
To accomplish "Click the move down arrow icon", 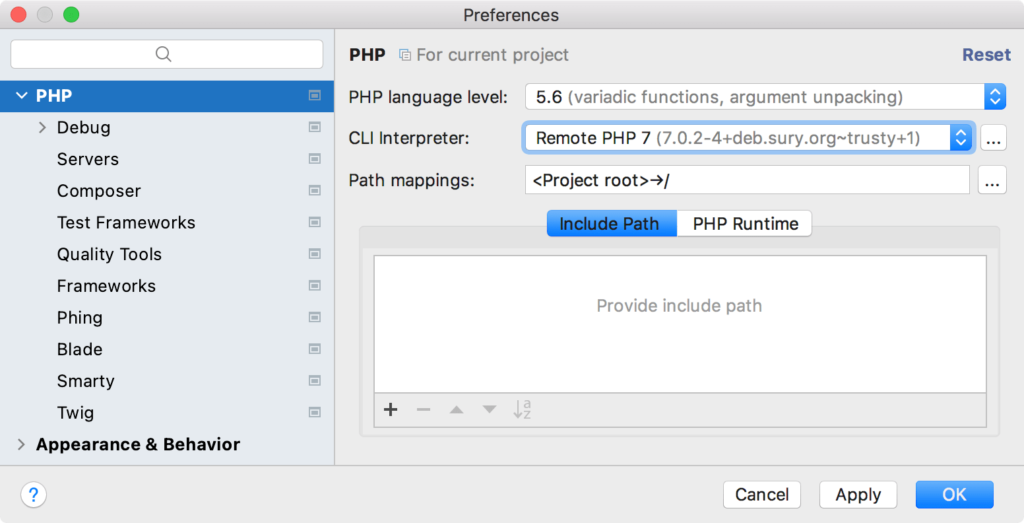I will [x=489, y=409].
